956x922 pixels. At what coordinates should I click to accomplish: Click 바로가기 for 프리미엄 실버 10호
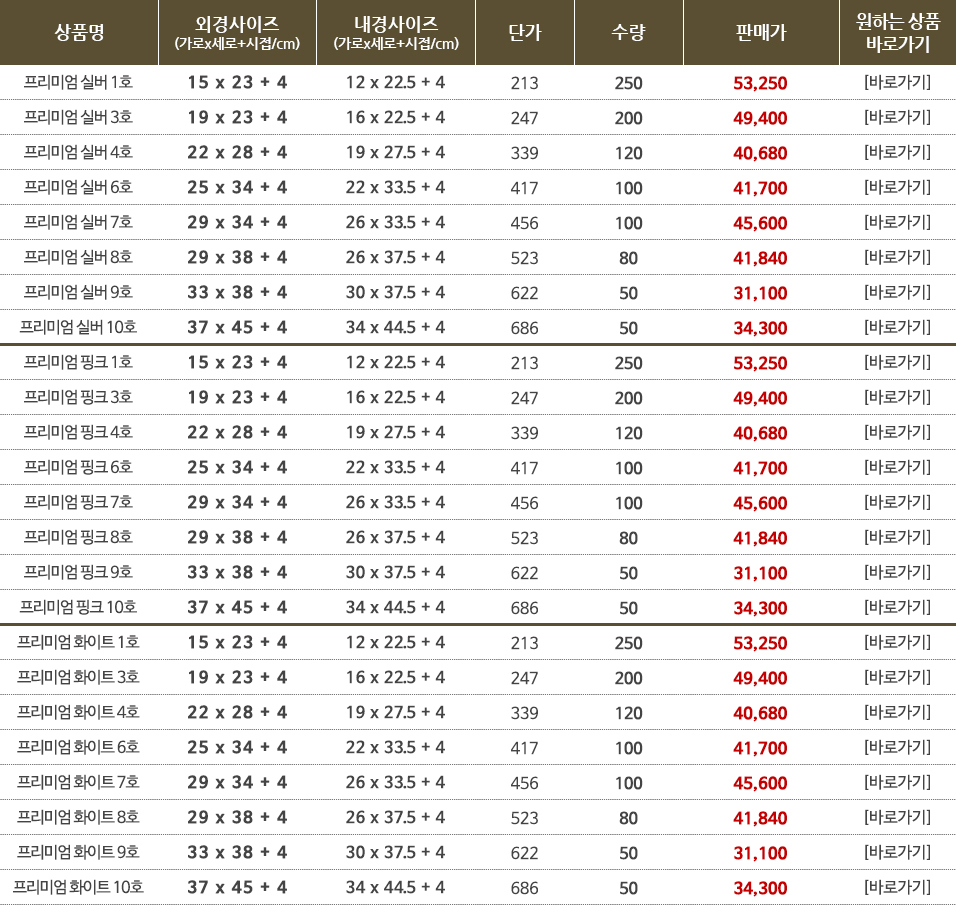click(x=897, y=327)
